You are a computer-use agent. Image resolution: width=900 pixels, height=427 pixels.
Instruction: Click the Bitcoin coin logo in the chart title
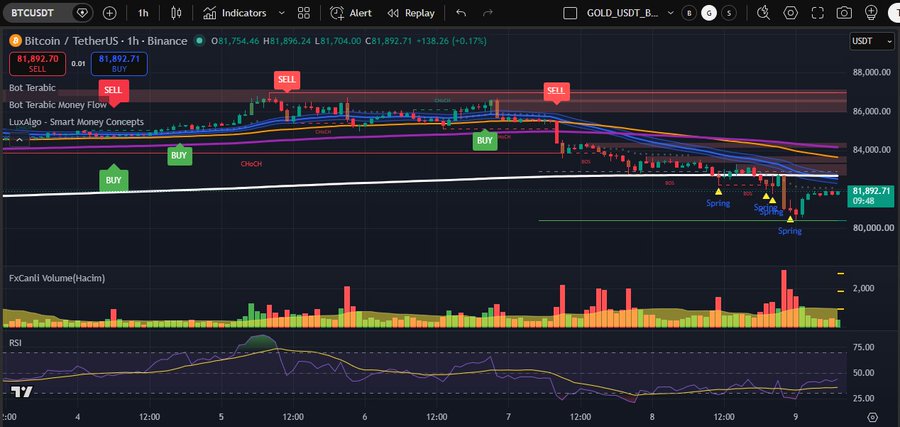click(15, 41)
